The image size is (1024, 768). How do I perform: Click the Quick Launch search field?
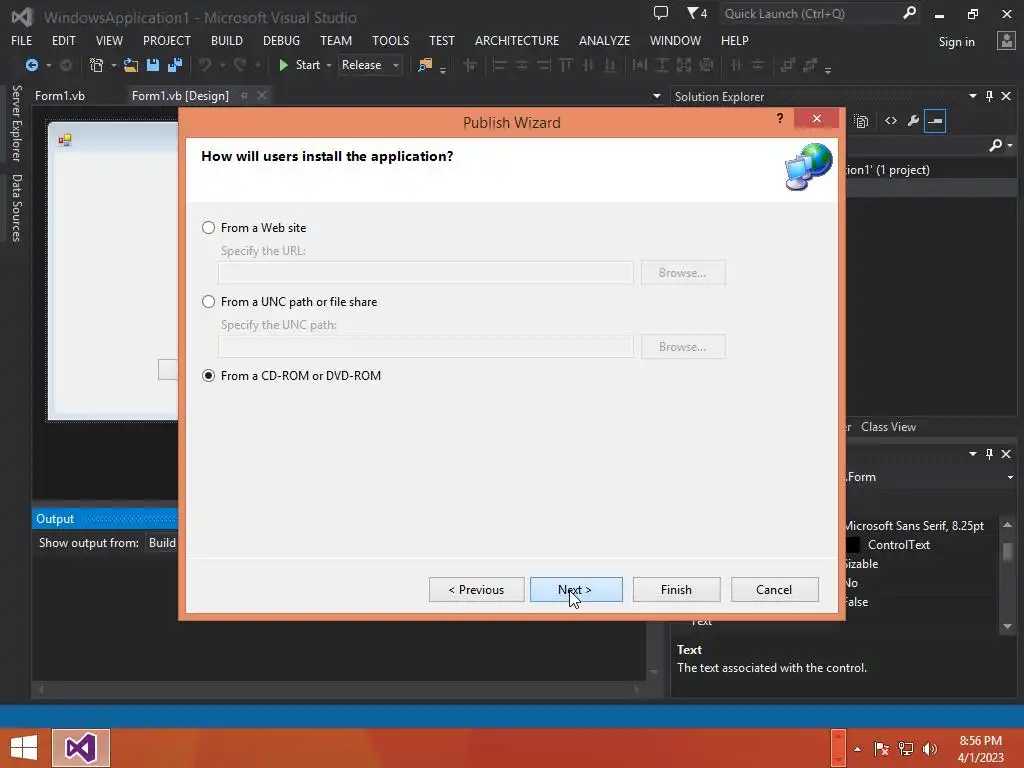pyautogui.click(x=810, y=13)
